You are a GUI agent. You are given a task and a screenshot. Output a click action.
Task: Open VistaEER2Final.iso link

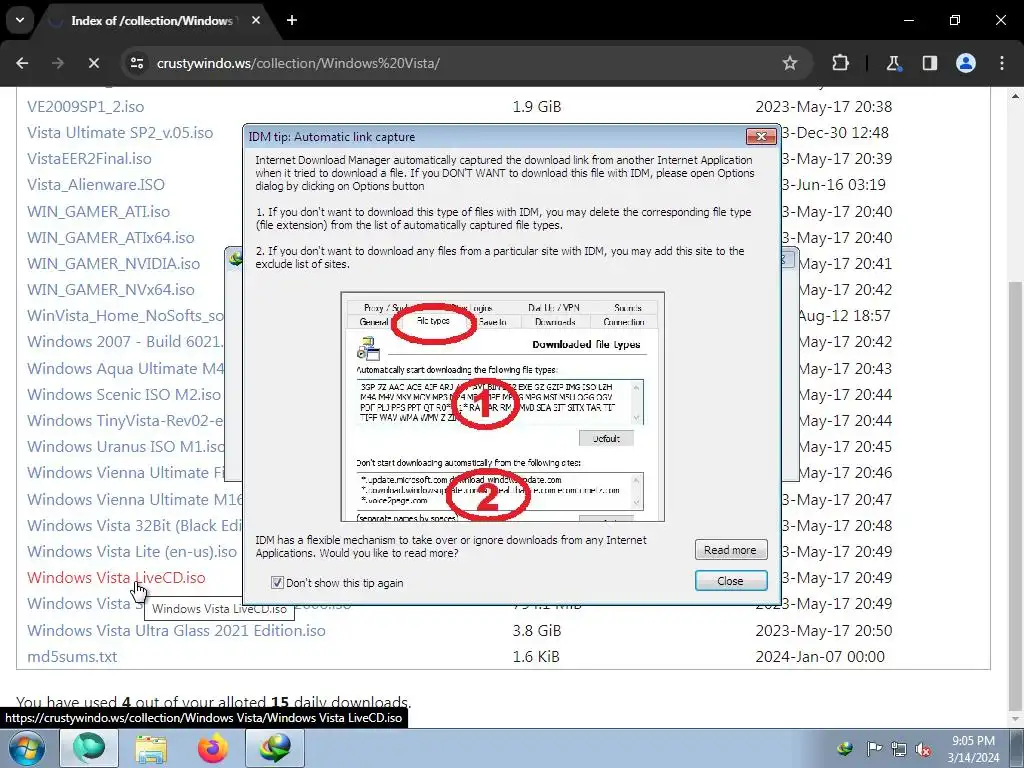click(x=89, y=159)
